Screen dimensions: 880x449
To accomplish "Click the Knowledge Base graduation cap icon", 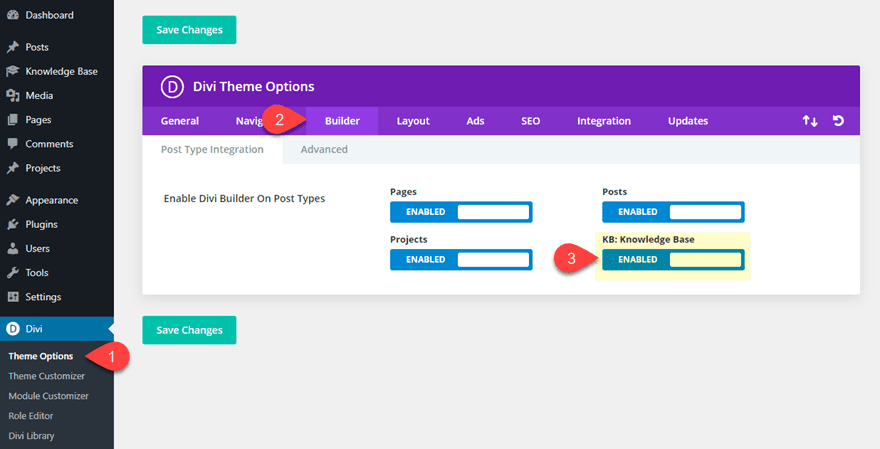I will (12, 71).
